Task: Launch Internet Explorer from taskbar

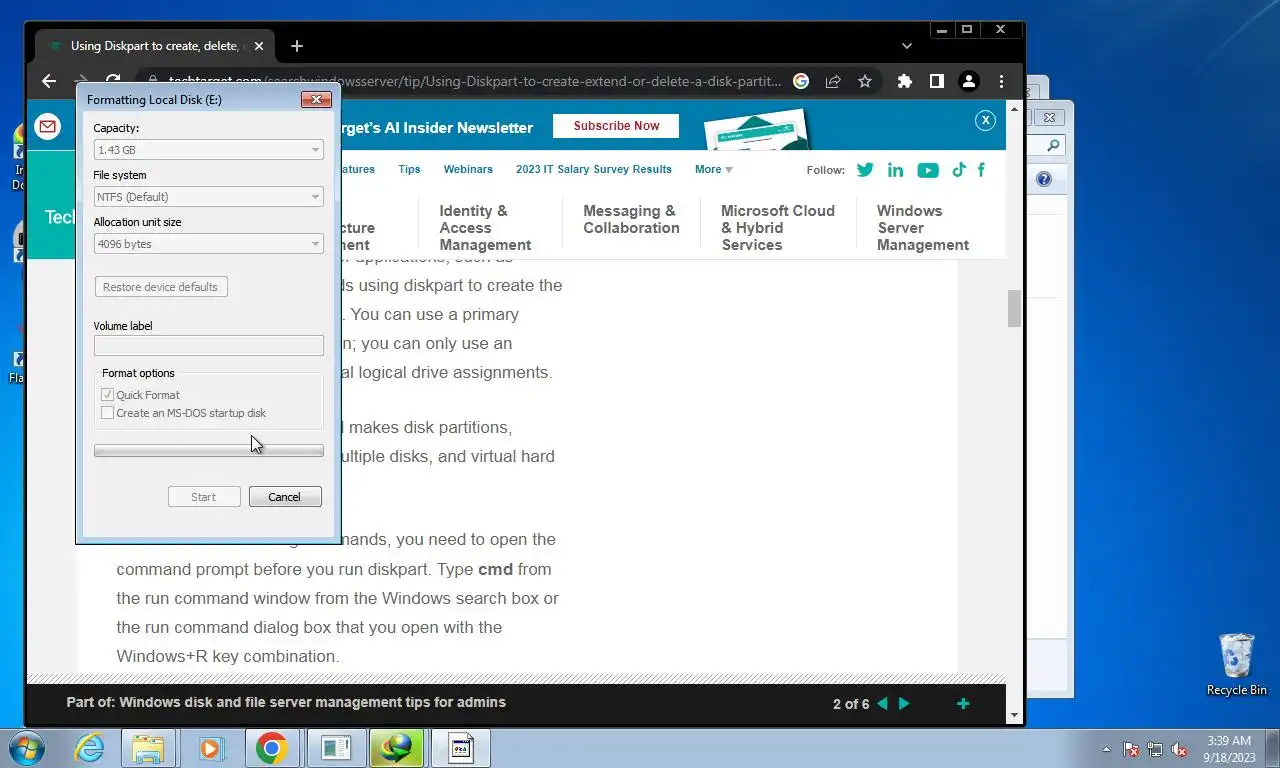Action: point(90,748)
